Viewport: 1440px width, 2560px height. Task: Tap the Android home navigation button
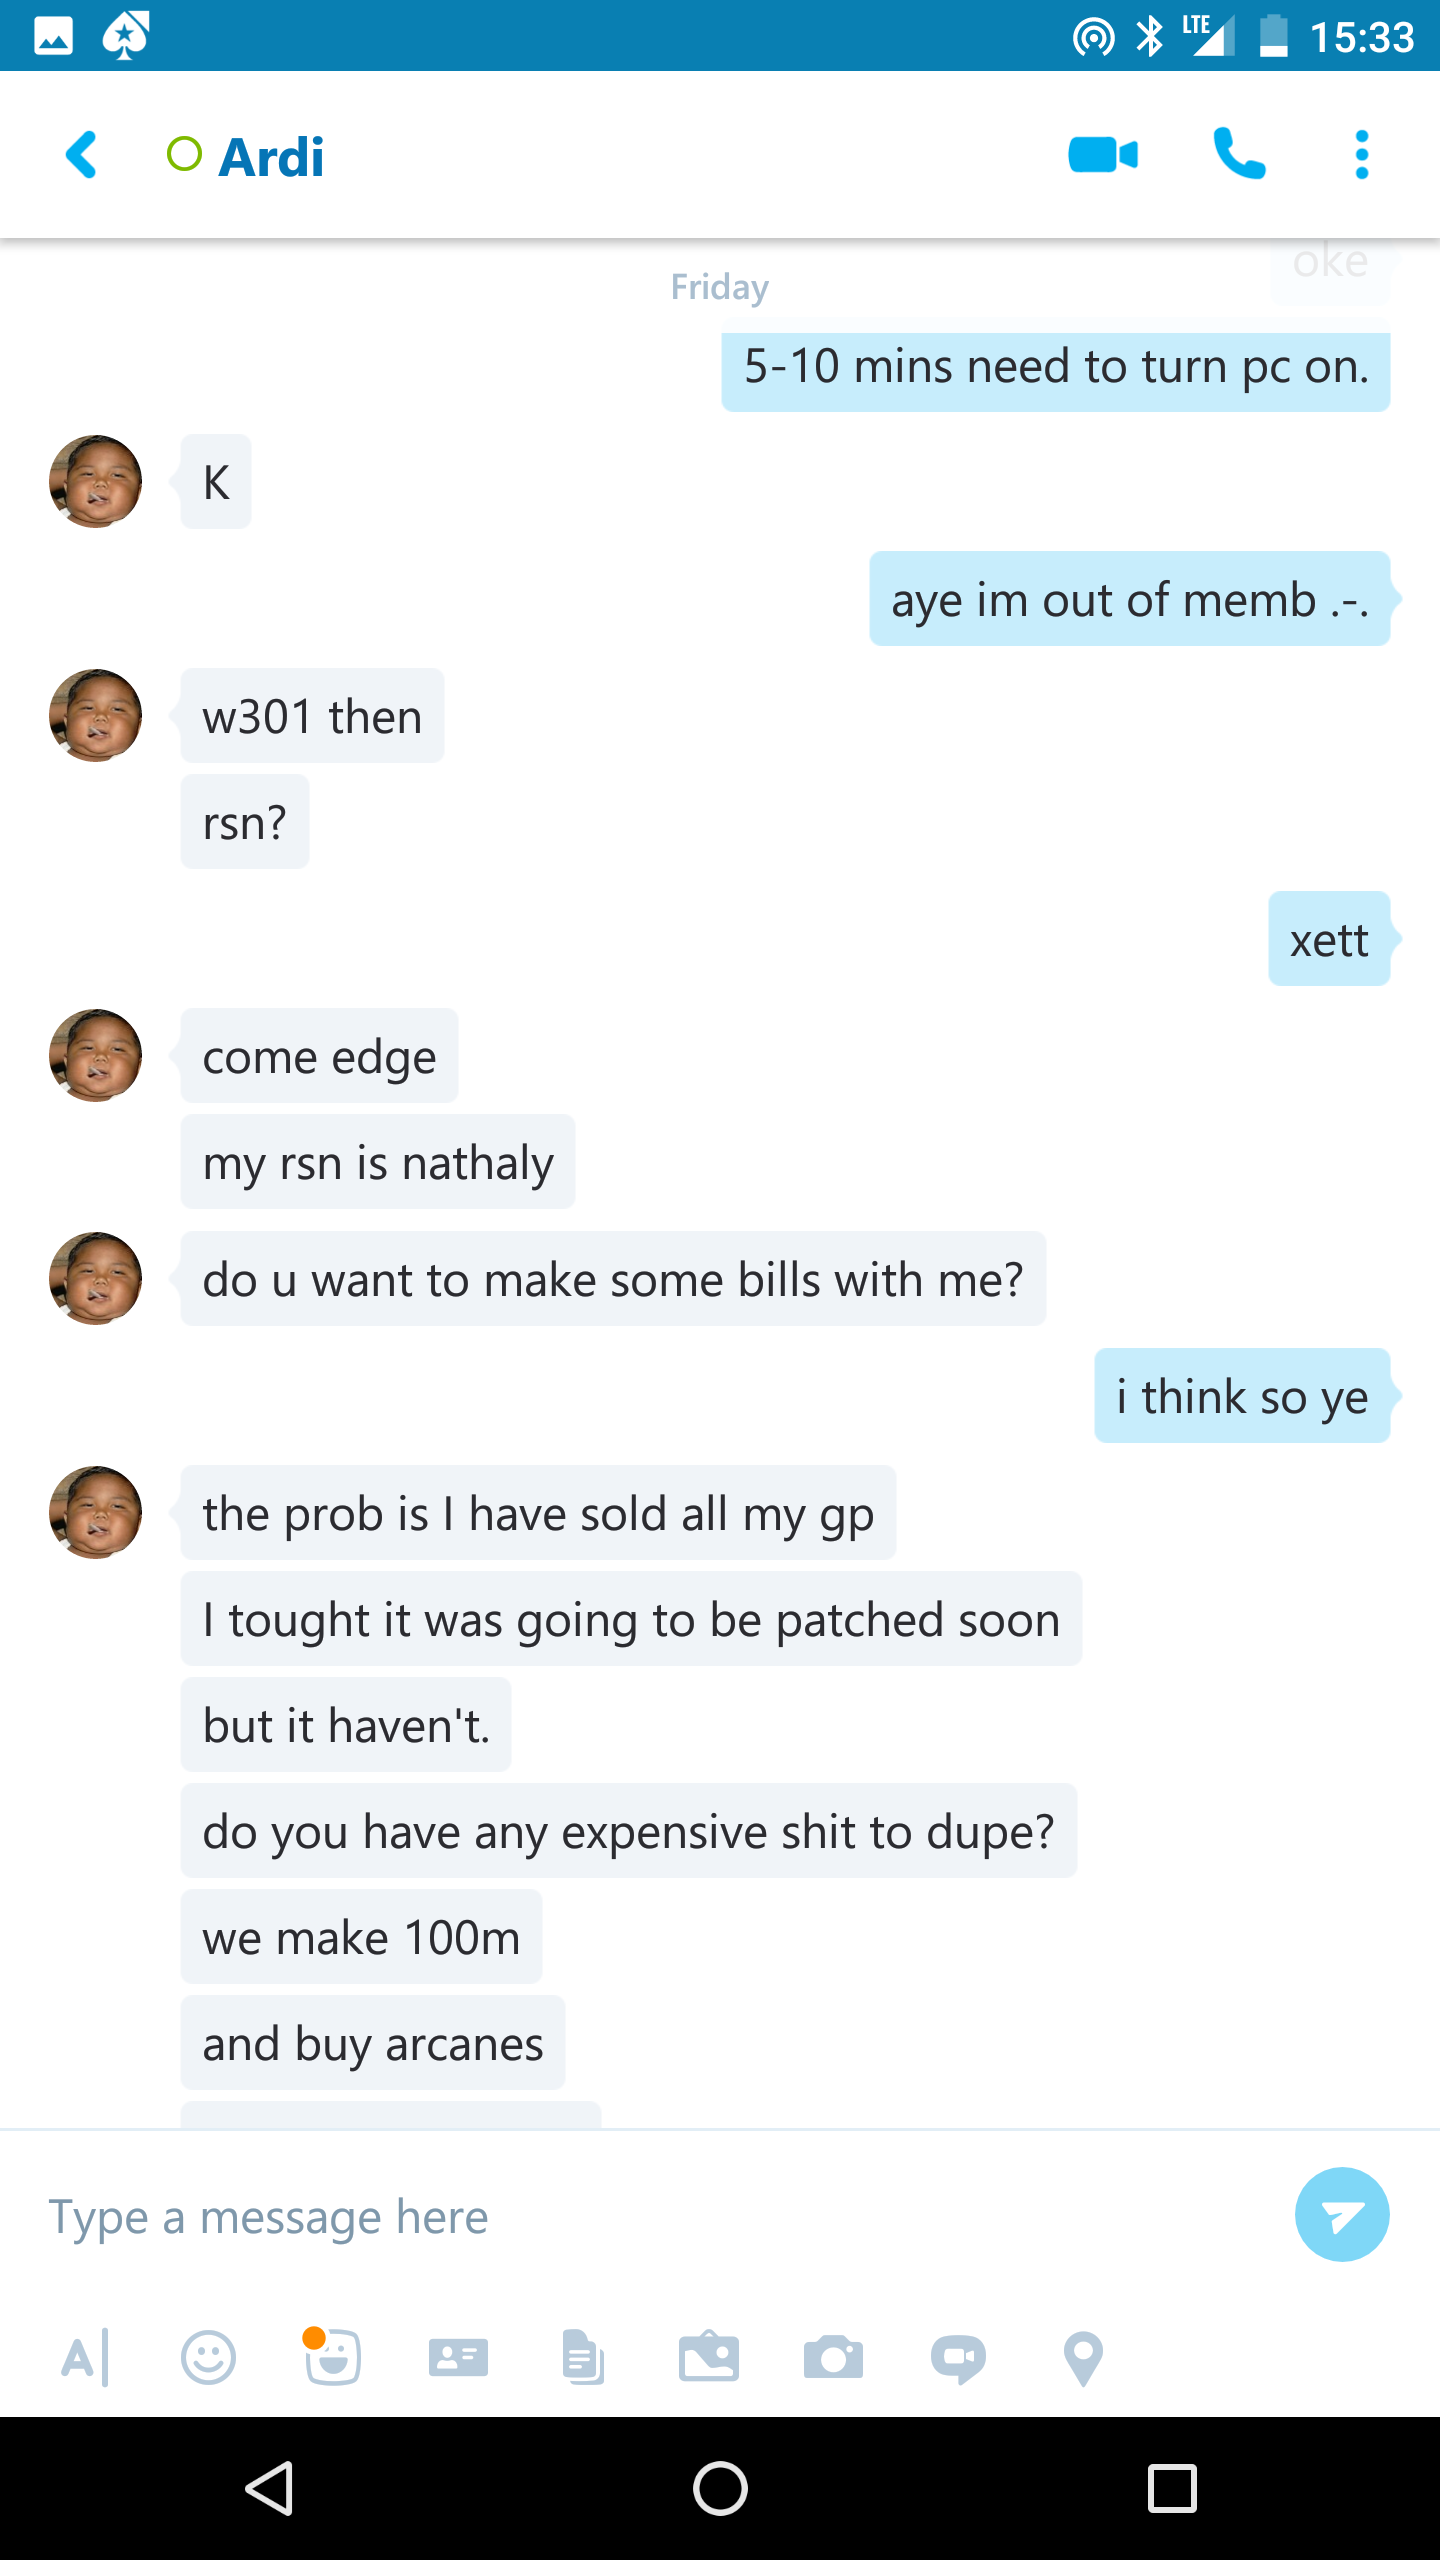[720, 2488]
